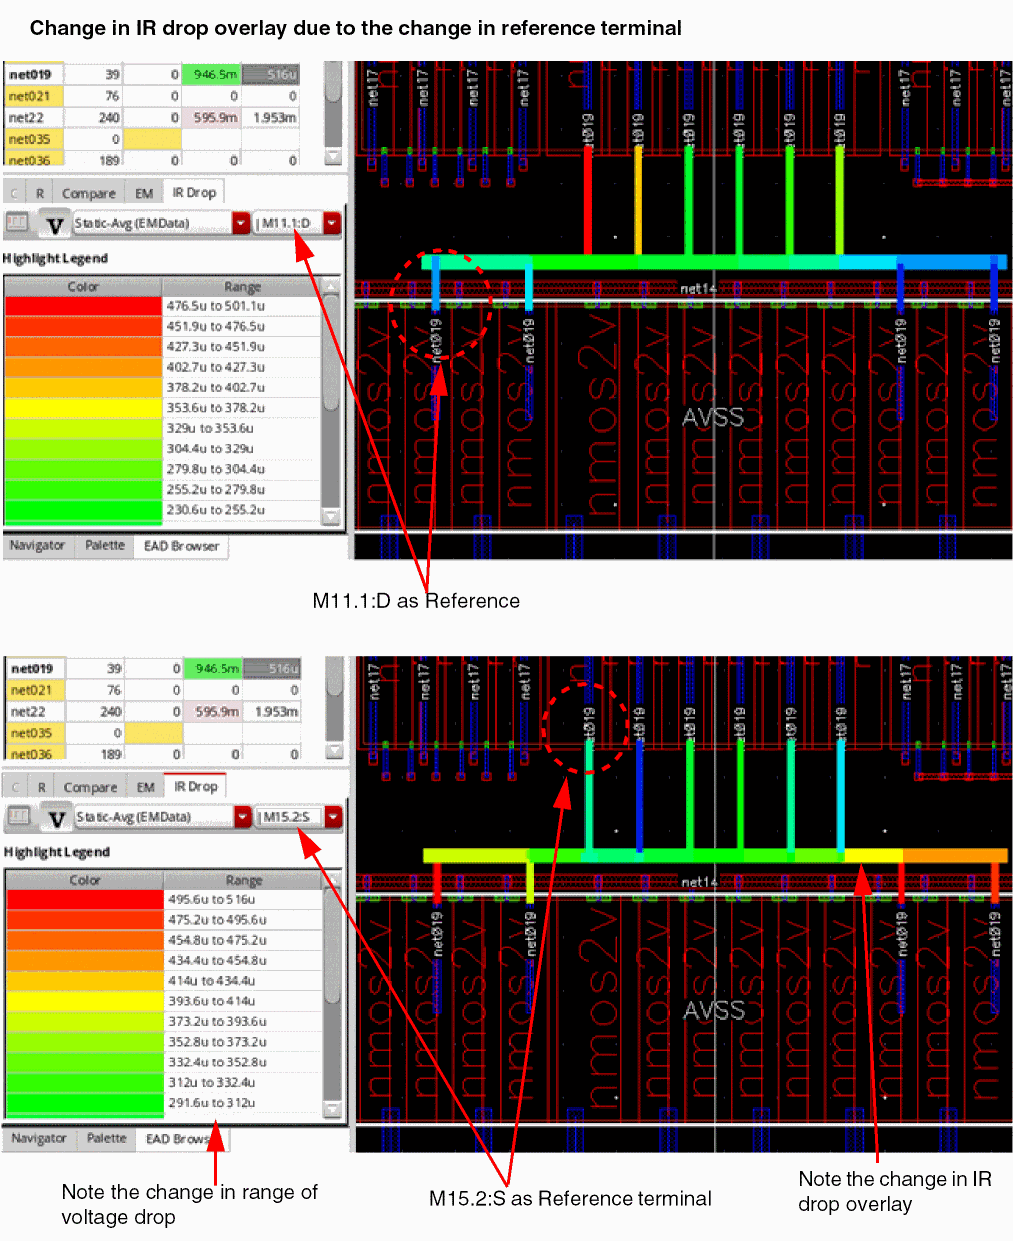Image resolution: width=1013 pixels, height=1241 pixels.
Task: Select the yellow swatch for 393.6u to 414u
Action: [x=85, y=1001]
